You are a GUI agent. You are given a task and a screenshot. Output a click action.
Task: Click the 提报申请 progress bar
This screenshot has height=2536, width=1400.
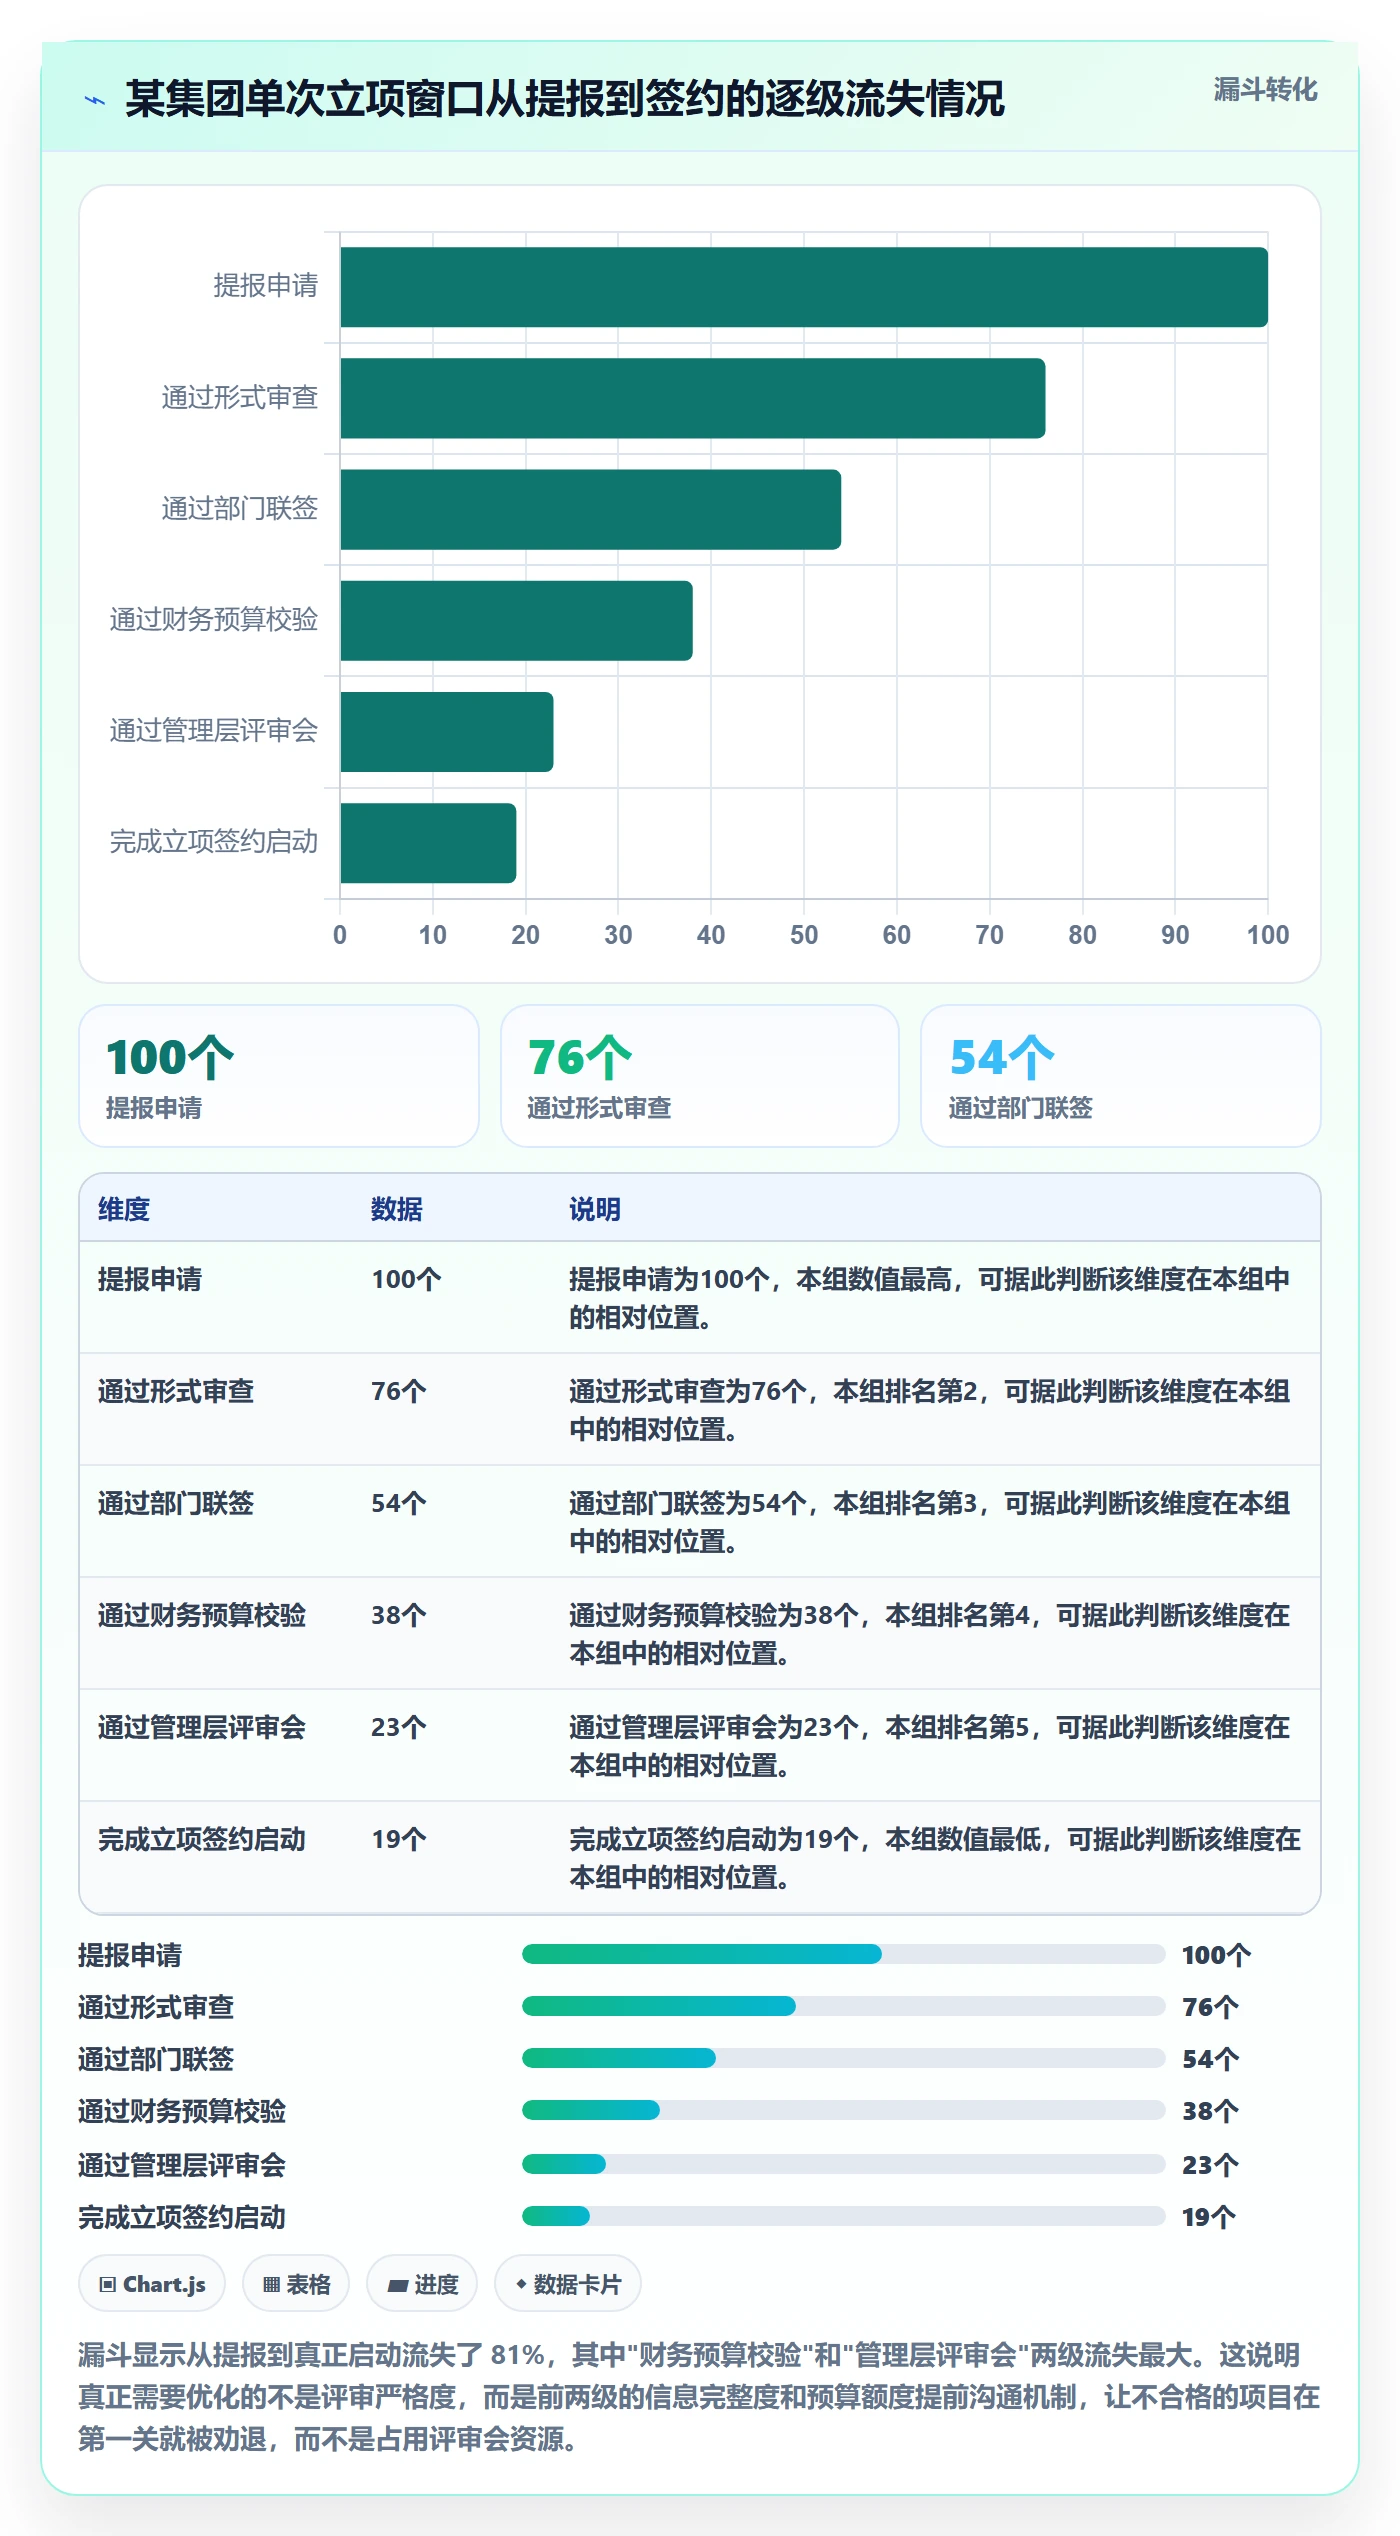(844, 1954)
